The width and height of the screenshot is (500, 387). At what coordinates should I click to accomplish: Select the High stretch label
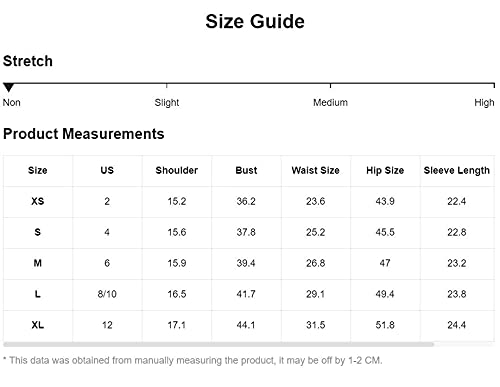(484, 102)
